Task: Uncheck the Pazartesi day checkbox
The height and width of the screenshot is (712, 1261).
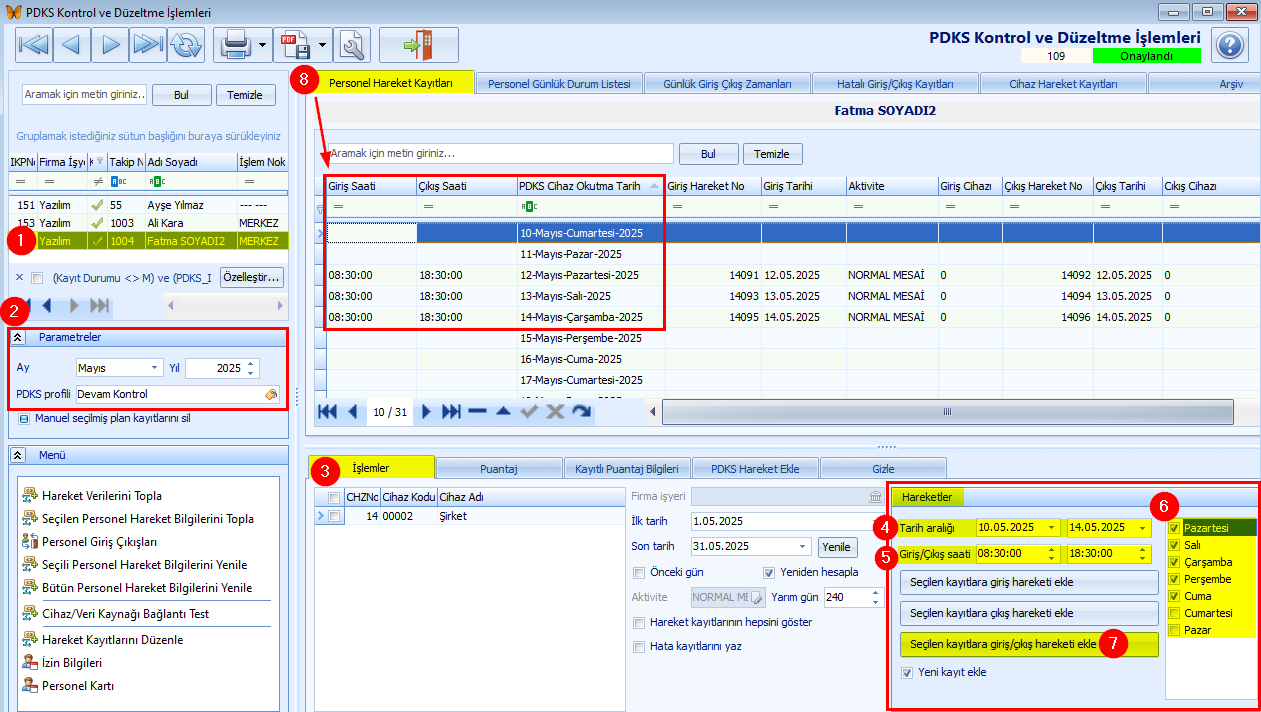Action: (x=1174, y=528)
